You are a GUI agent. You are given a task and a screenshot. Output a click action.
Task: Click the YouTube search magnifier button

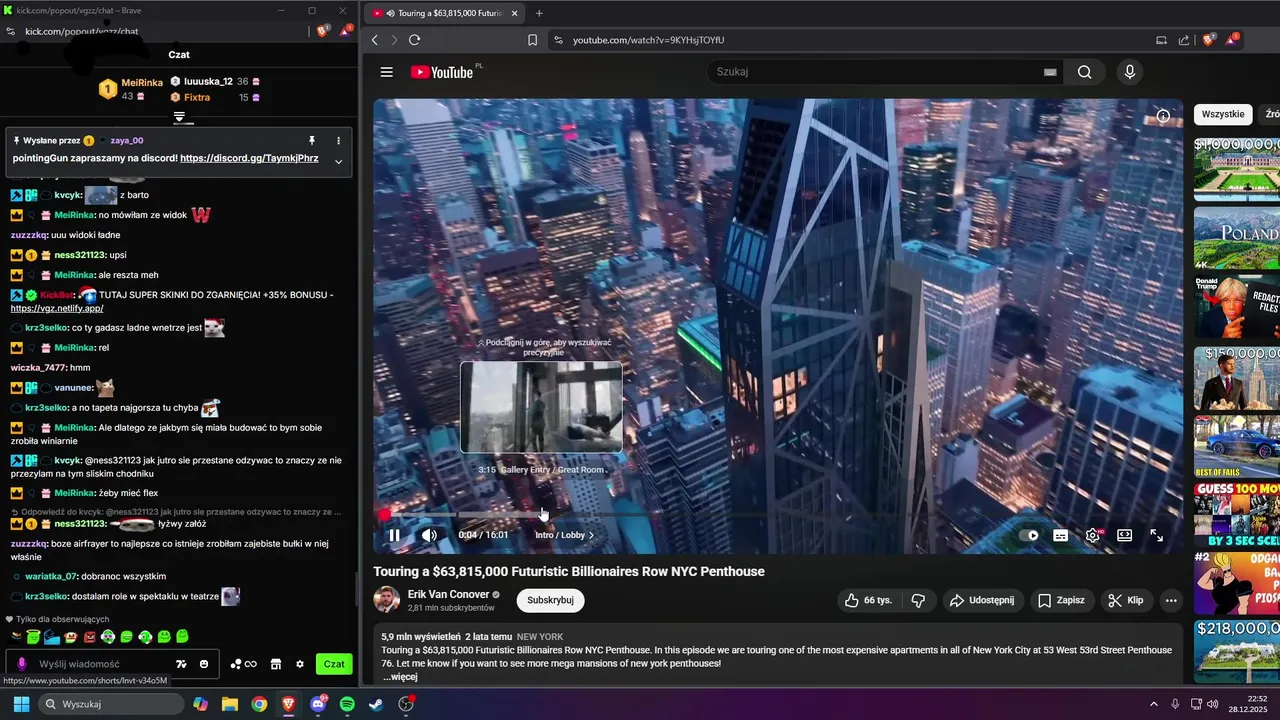(x=1084, y=72)
